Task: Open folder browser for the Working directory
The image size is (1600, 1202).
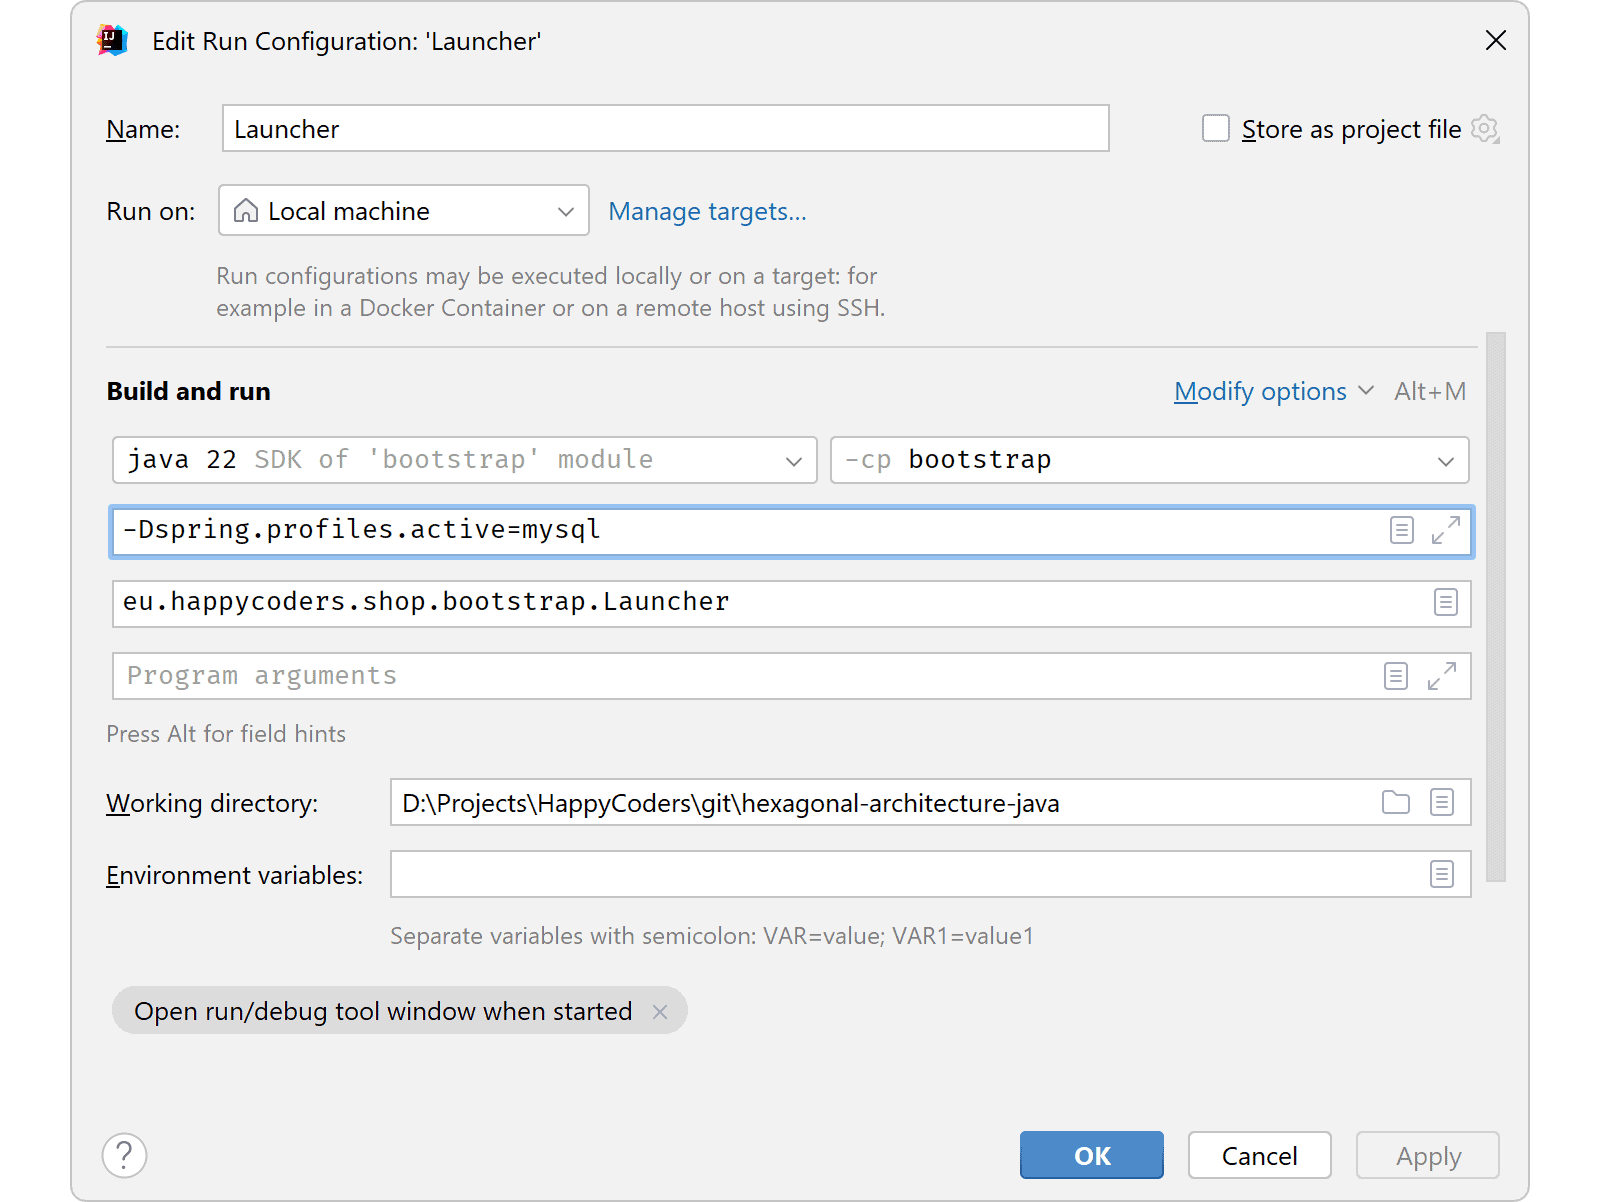Action: point(1396,802)
